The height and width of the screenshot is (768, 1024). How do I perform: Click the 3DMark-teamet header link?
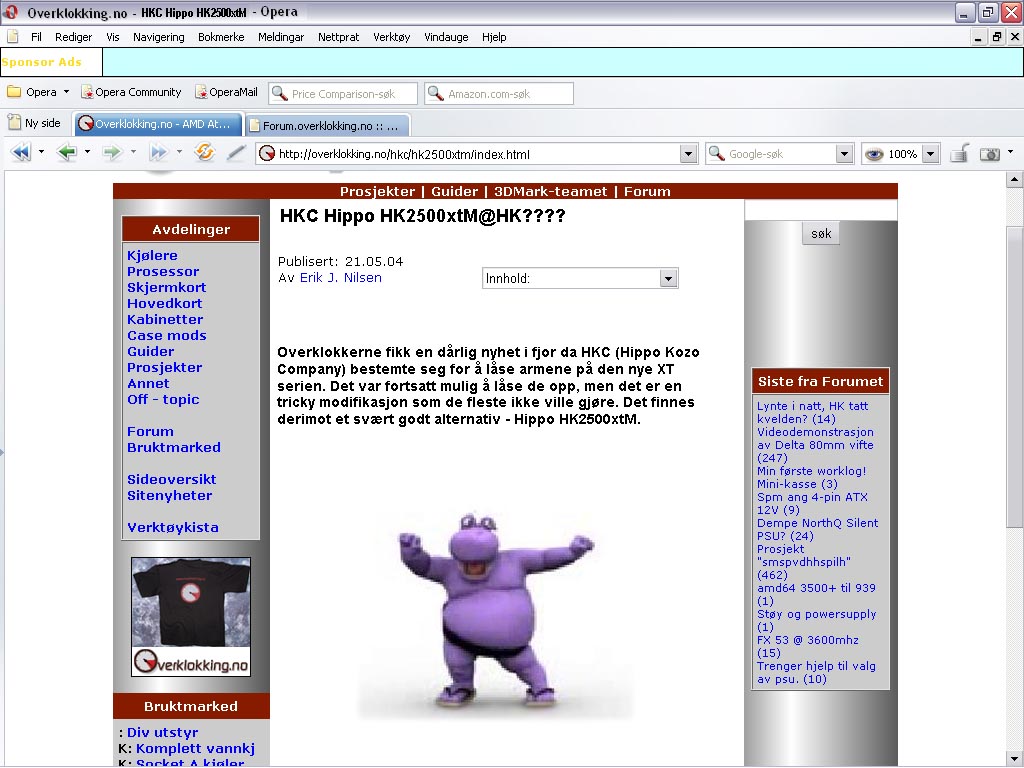pyautogui.click(x=551, y=191)
